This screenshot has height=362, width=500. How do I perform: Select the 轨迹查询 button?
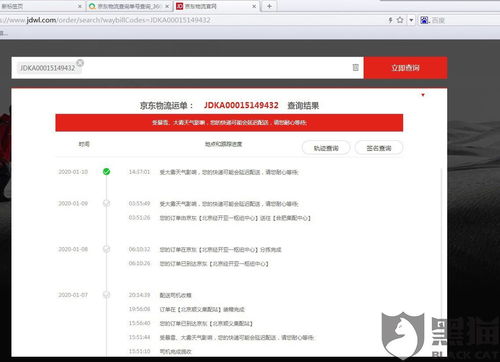click(326, 148)
